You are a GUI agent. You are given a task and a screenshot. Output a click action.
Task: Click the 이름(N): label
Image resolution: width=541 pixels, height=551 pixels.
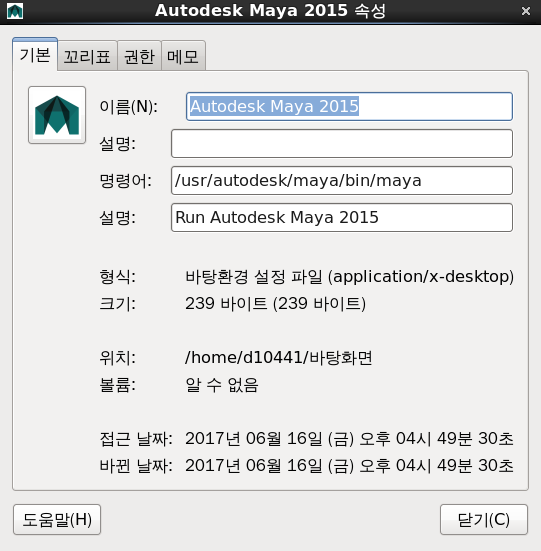pyautogui.click(x=129, y=106)
